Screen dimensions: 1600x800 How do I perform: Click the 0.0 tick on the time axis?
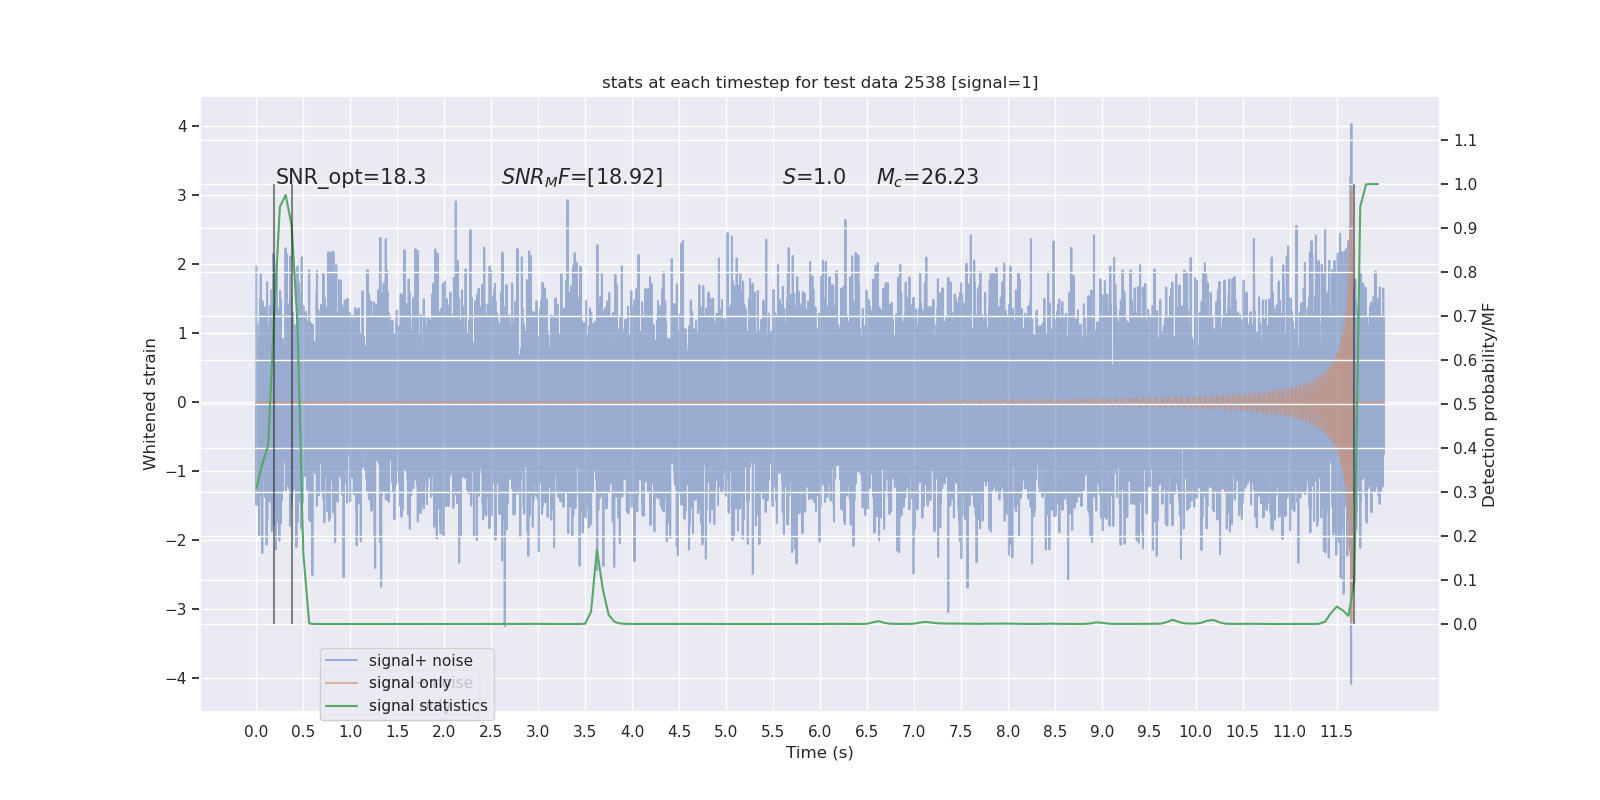256,731
